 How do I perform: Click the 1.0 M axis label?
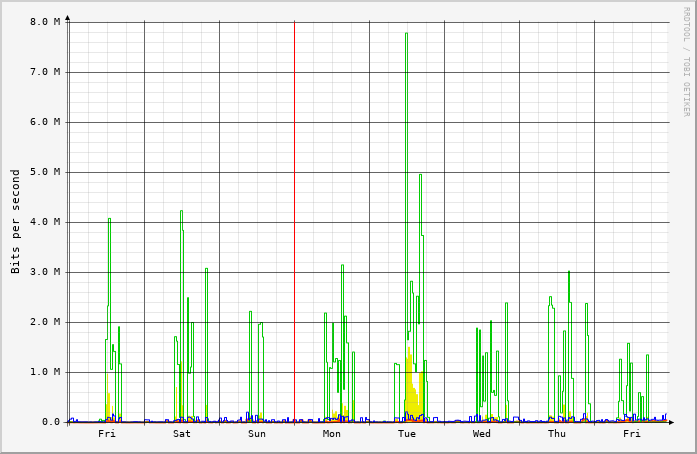point(45,372)
